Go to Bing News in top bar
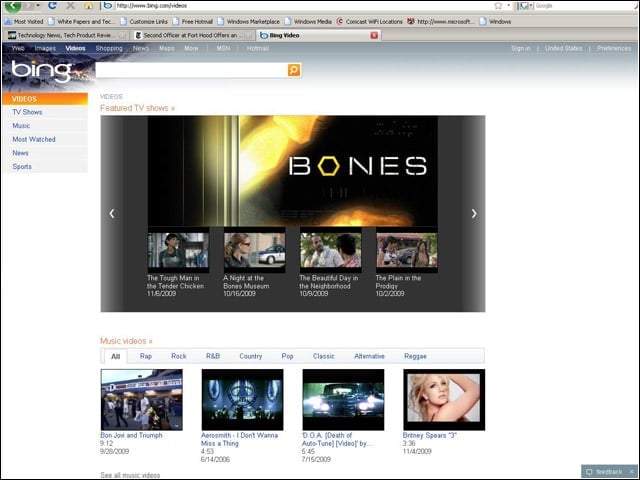 (141, 48)
